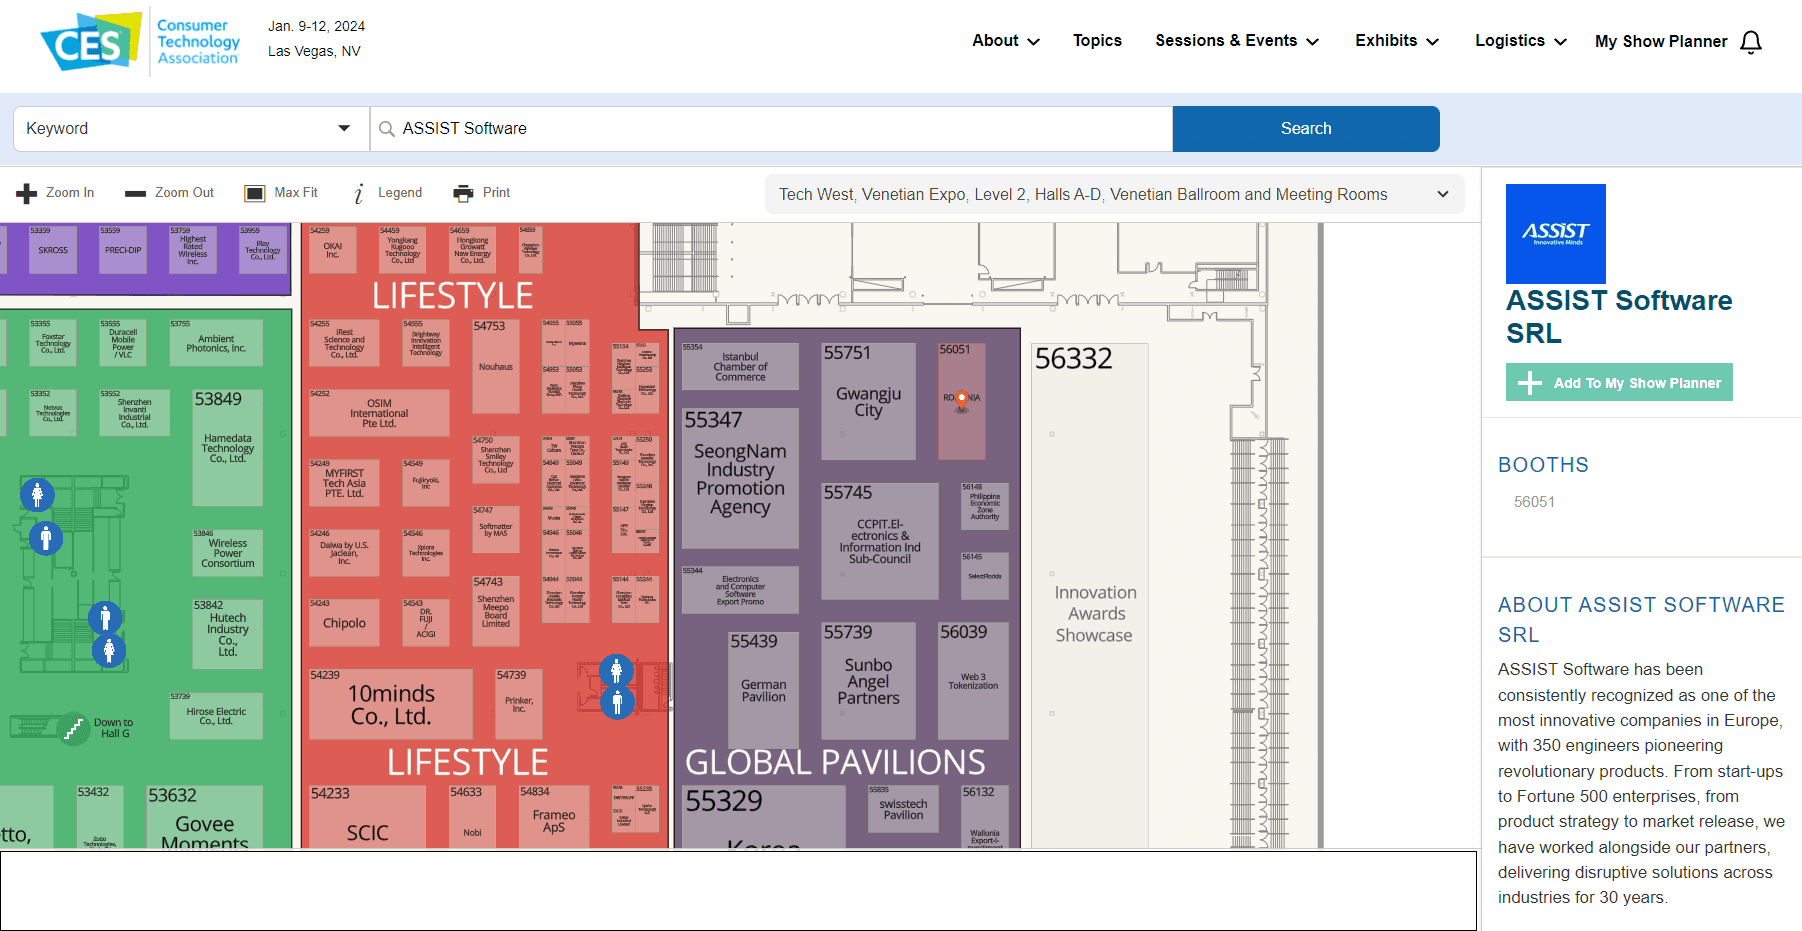The image size is (1802, 931).
Task: Click the ROMANIA booth location pin
Action: coord(961,398)
